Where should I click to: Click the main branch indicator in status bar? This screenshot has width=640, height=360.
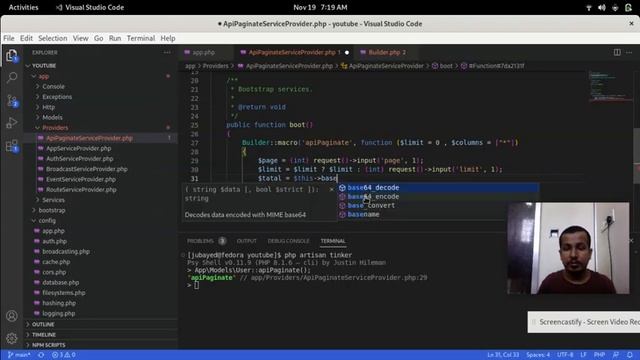click(19, 355)
